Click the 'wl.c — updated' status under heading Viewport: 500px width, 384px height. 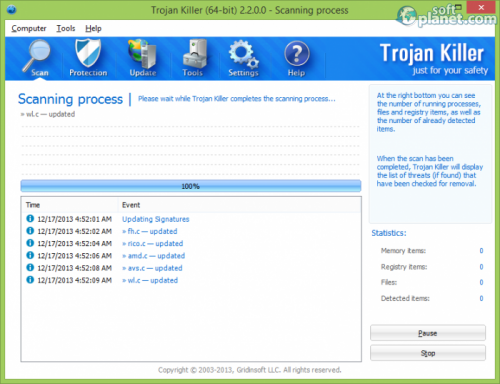point(48,114)
